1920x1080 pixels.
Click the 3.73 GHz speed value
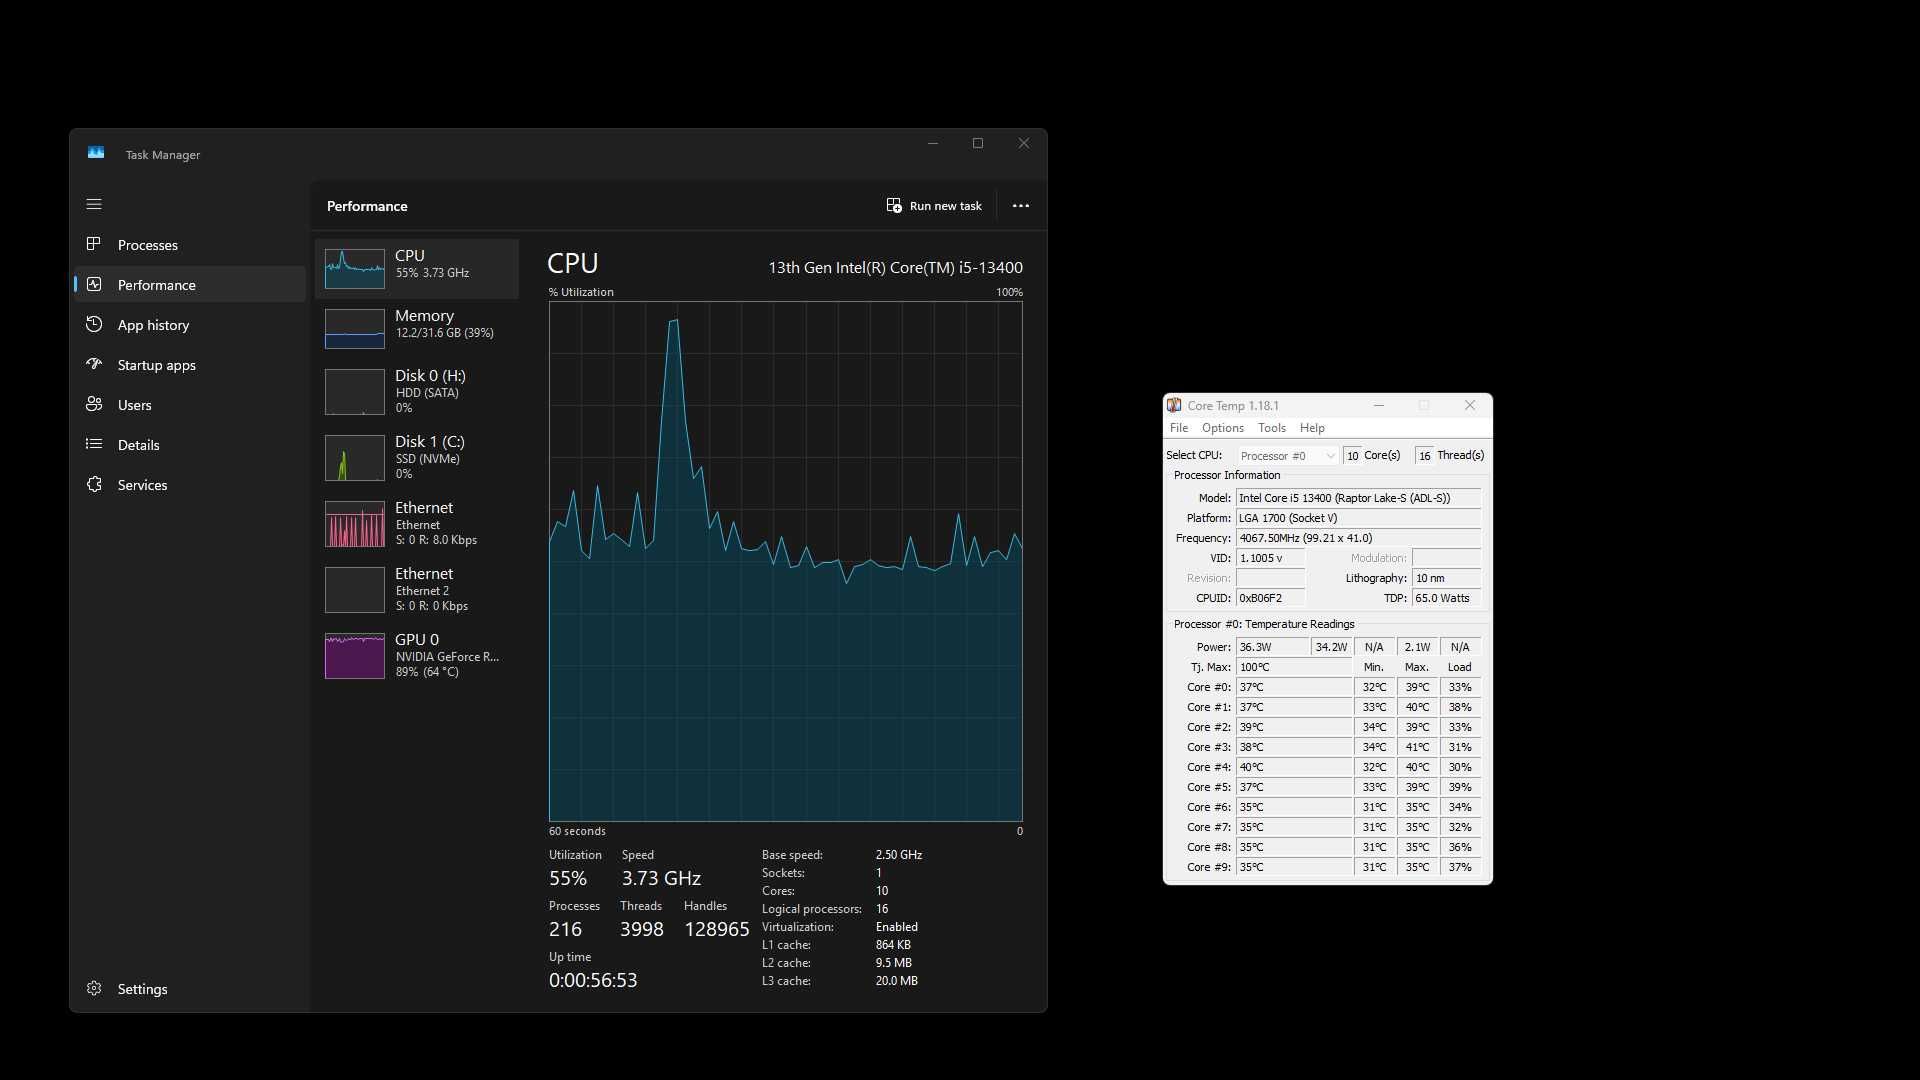tap(661, 878)
